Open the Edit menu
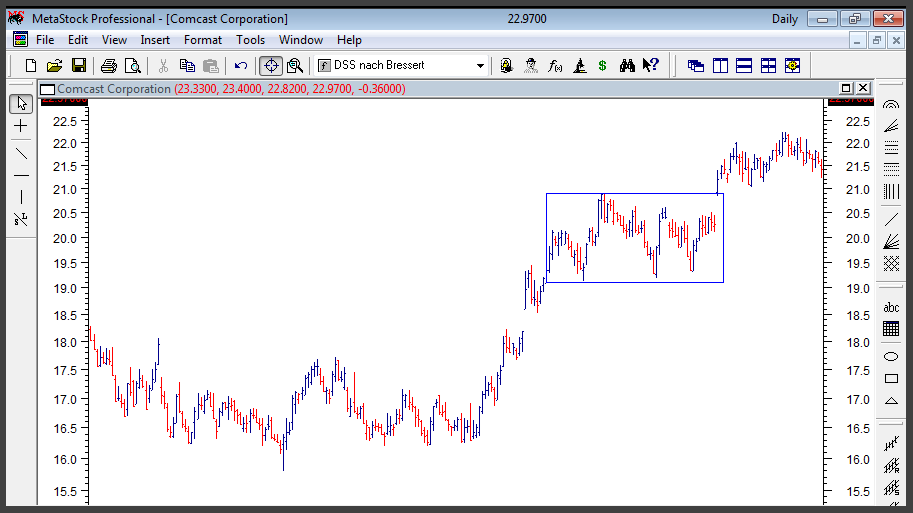 [78, 40]
